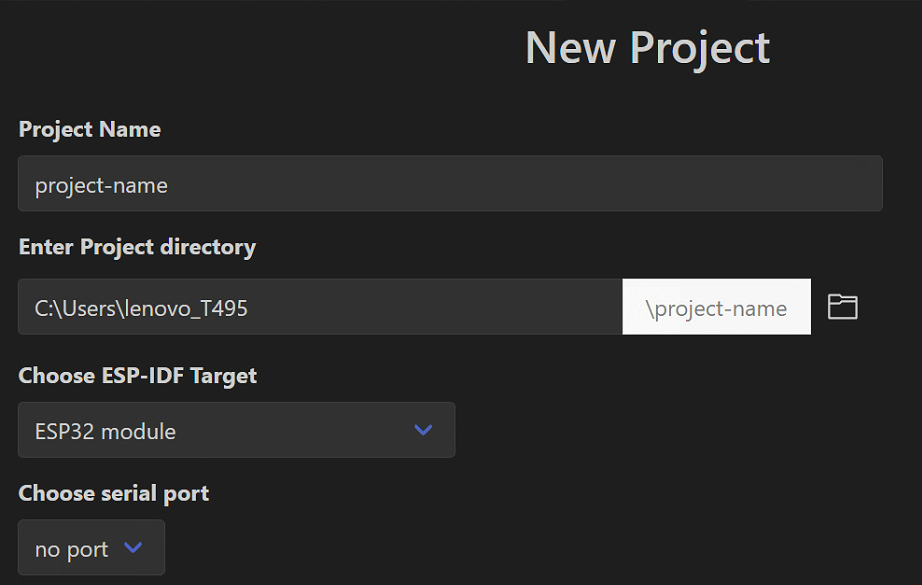922x585 pixels.
Task: Click the Enter Project directory label
Action: 137,247
